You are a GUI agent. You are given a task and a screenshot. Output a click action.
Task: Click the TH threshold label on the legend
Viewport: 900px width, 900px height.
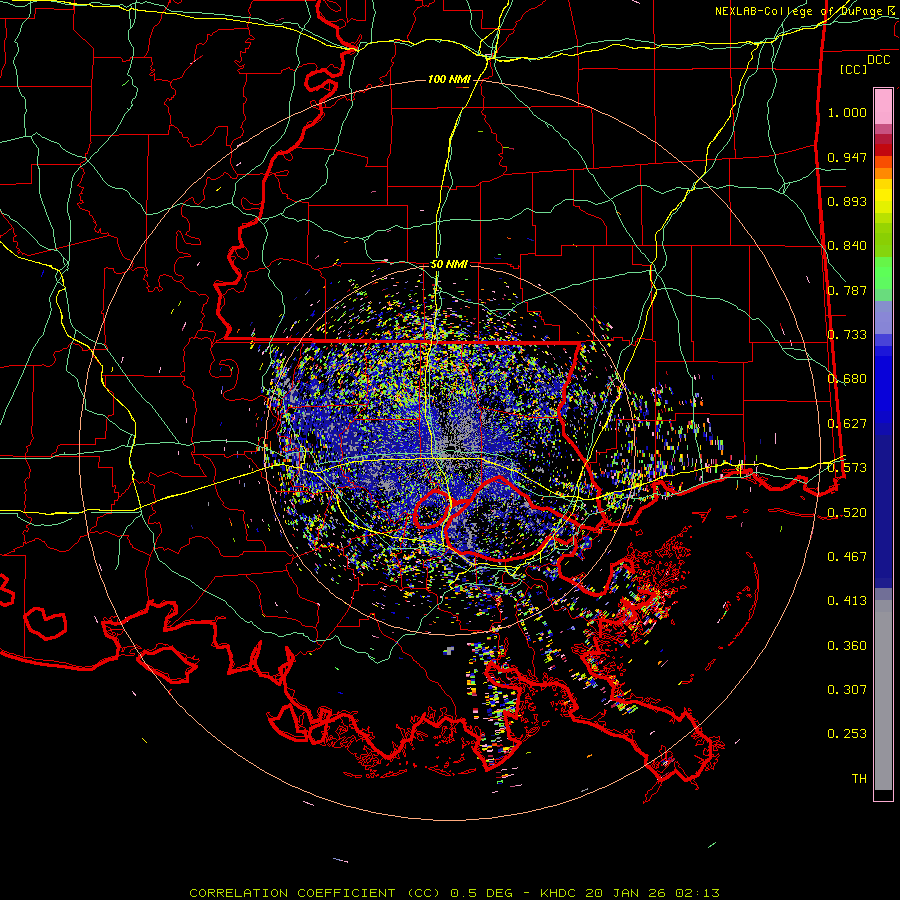click(859, 779)
